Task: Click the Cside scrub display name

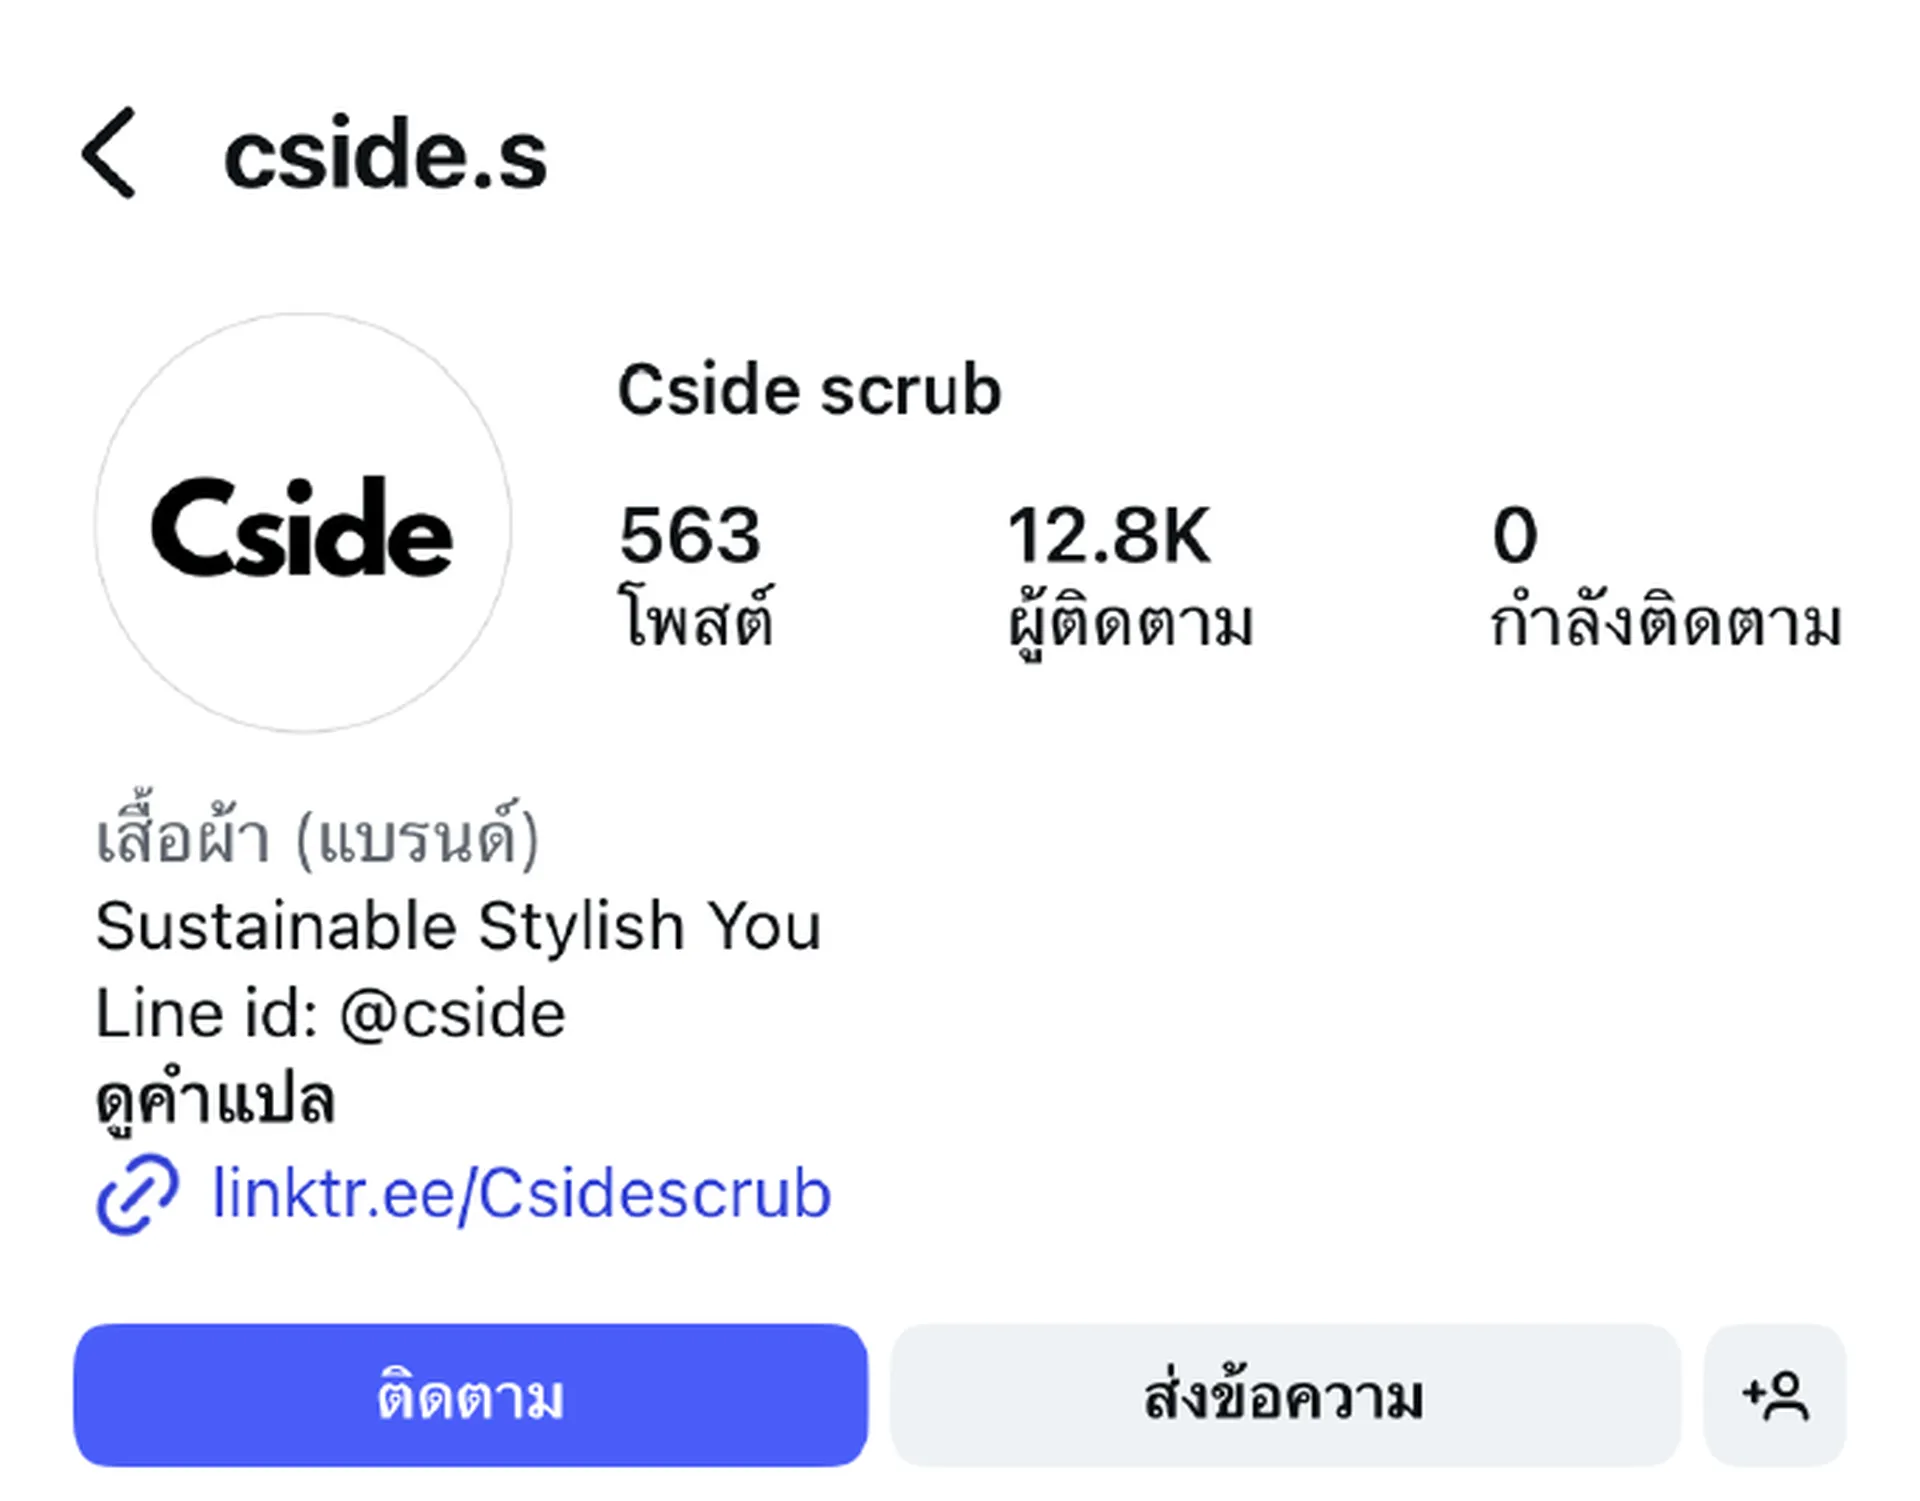Action: (x=809, y=389)
